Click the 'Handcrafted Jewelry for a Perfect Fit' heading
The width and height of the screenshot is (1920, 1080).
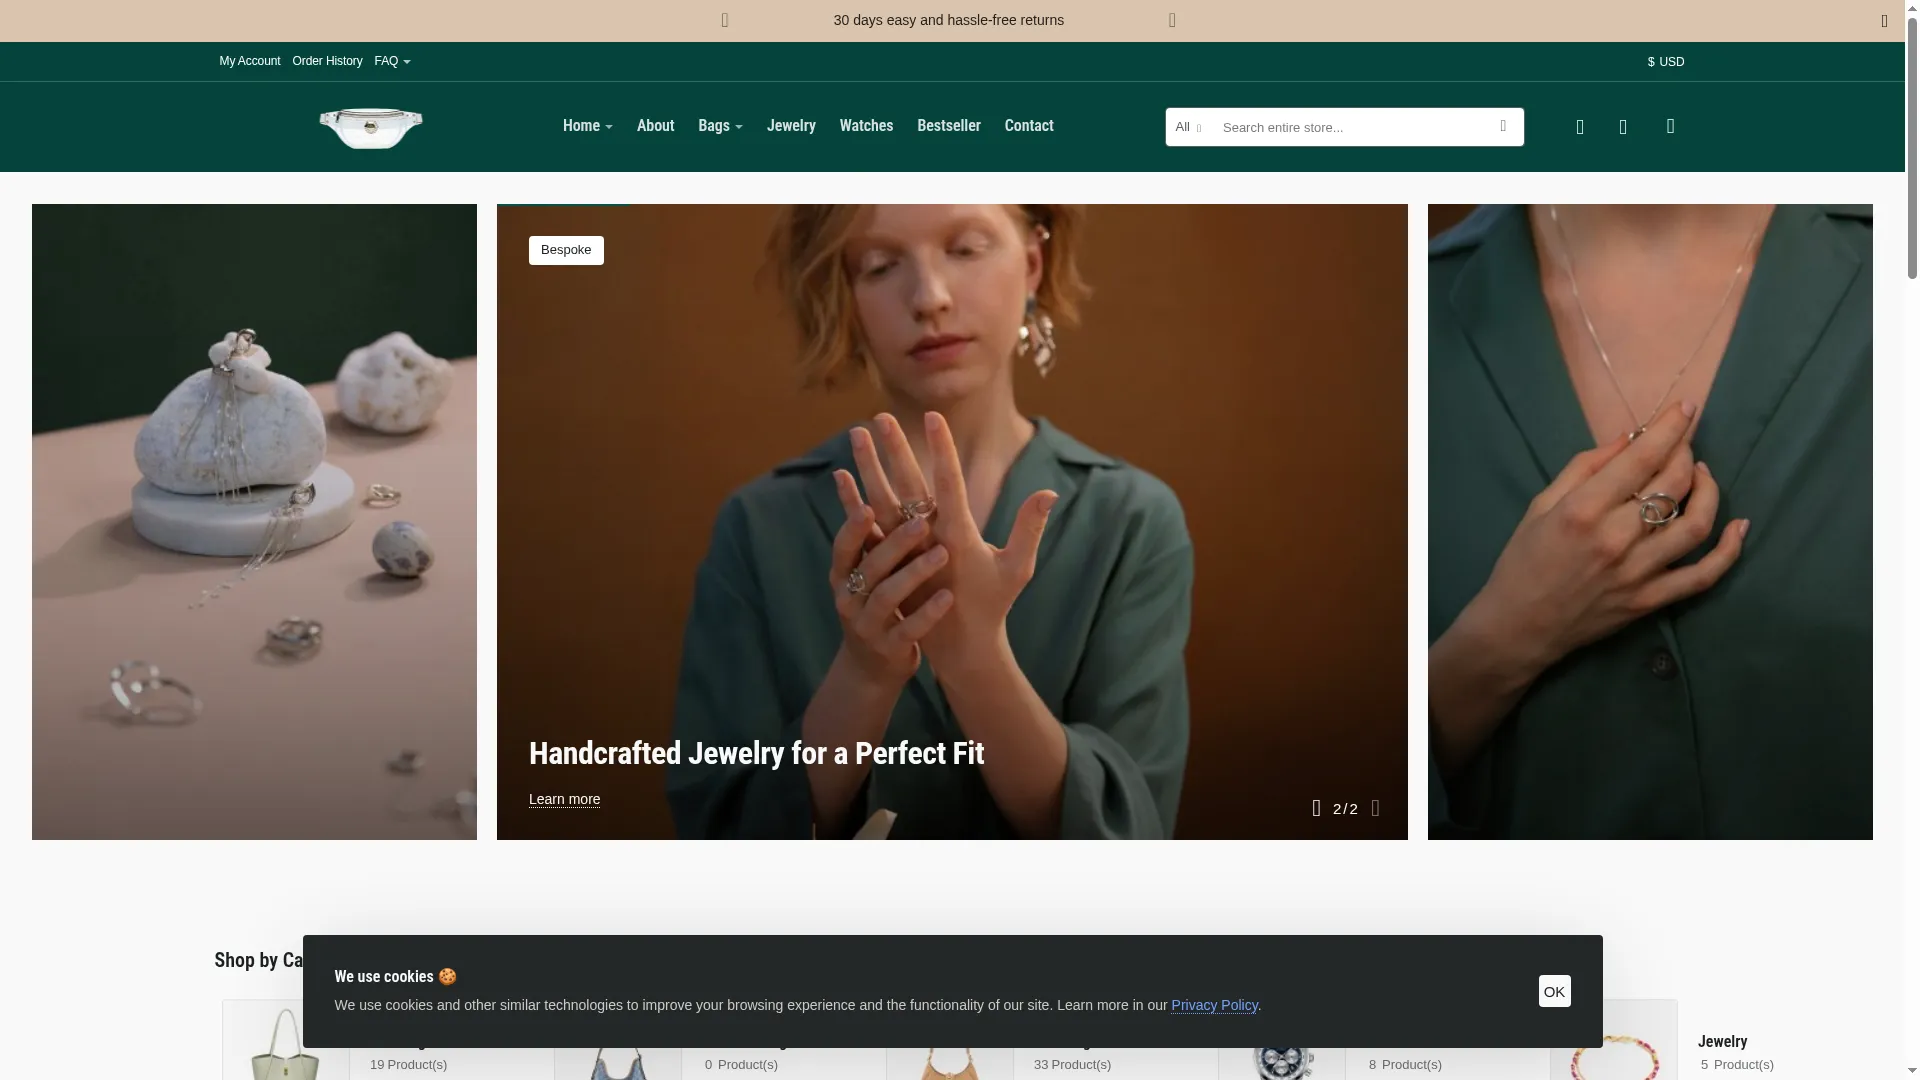pos(756,753)
